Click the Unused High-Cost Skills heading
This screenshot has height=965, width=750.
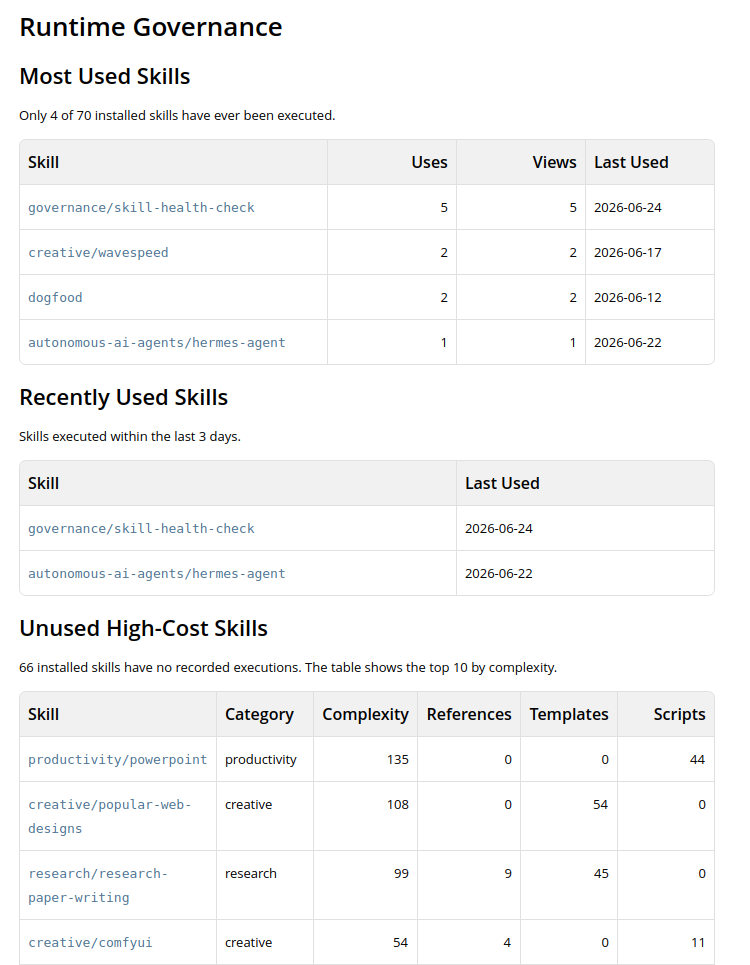point(143,628)
